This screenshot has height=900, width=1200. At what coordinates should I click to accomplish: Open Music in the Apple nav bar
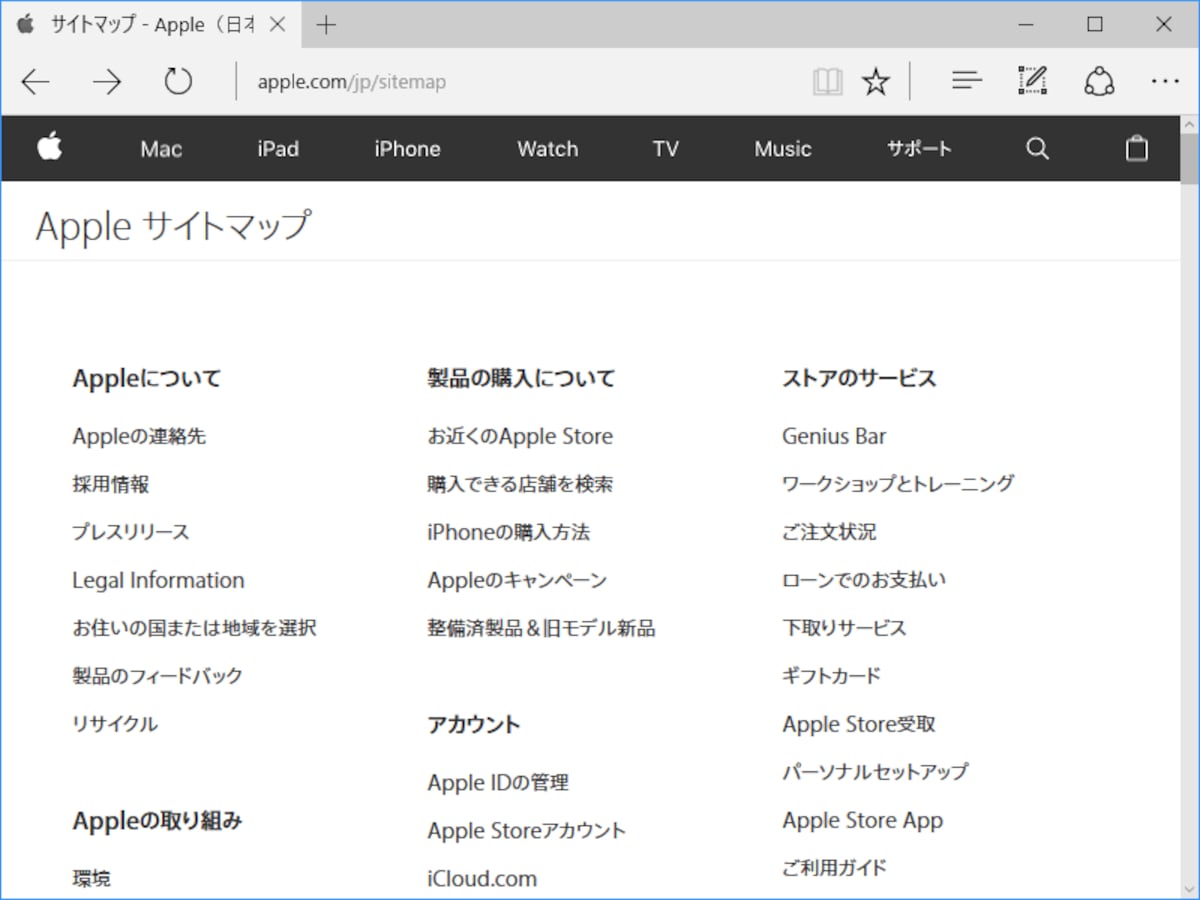(782, 149)
